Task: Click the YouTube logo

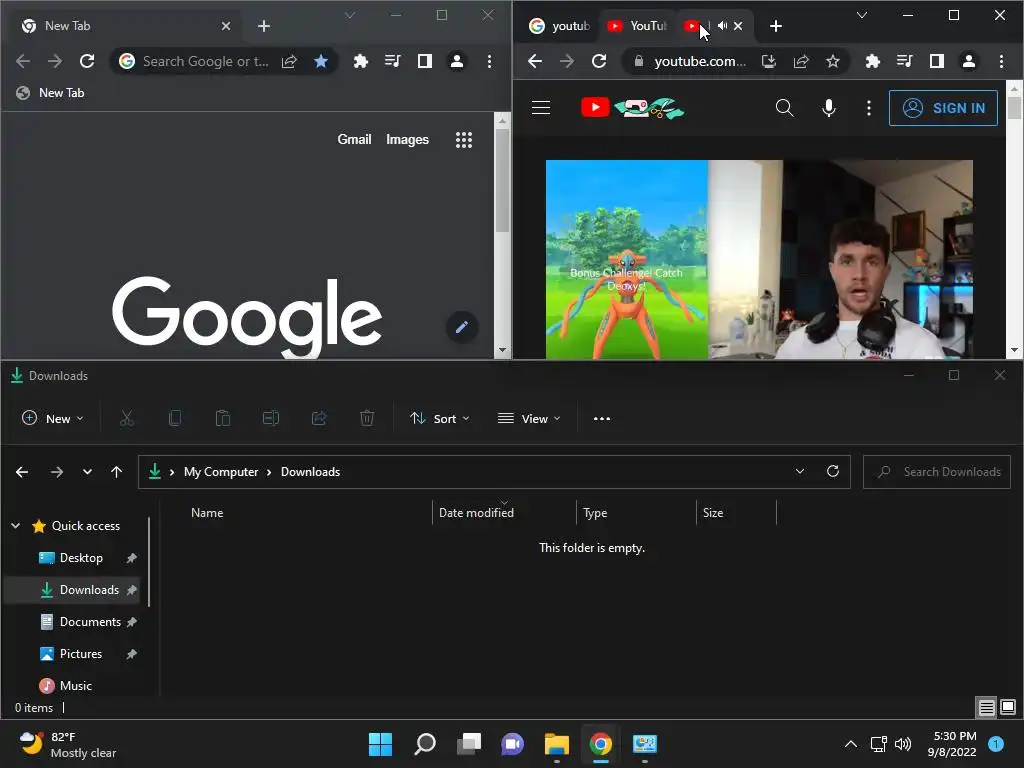Action: point(632,108)
